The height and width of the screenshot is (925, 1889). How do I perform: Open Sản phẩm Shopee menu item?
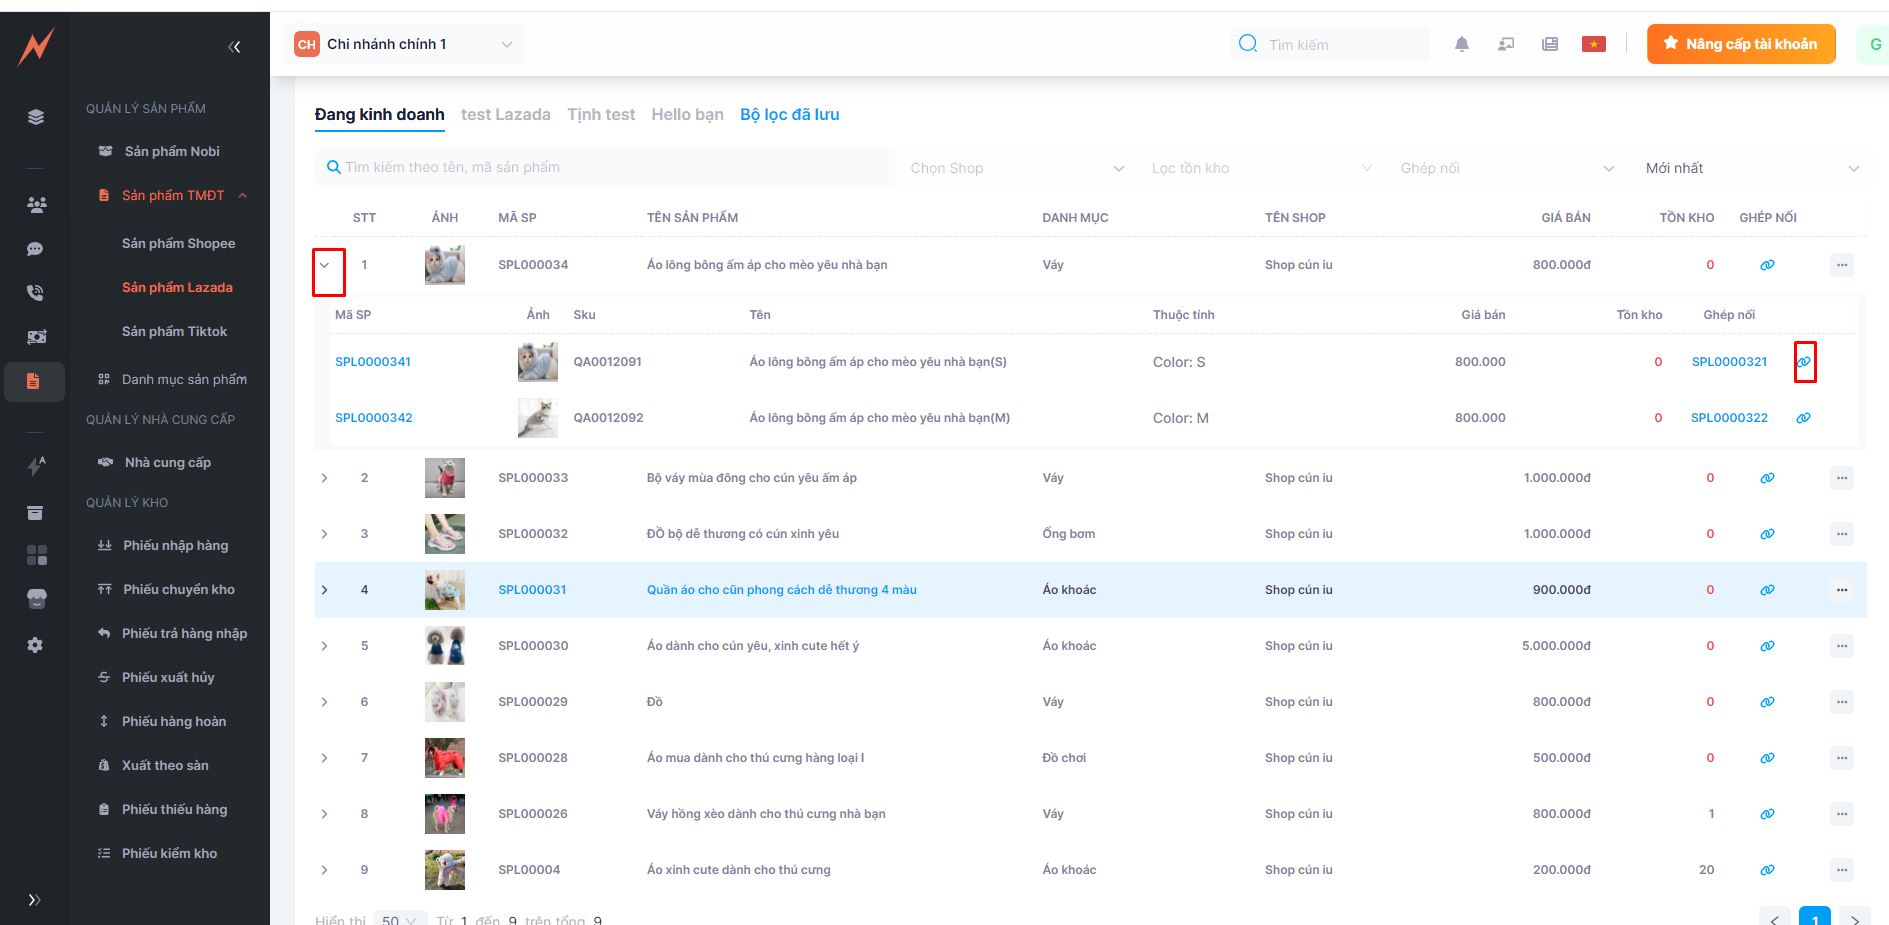[178, 243]
